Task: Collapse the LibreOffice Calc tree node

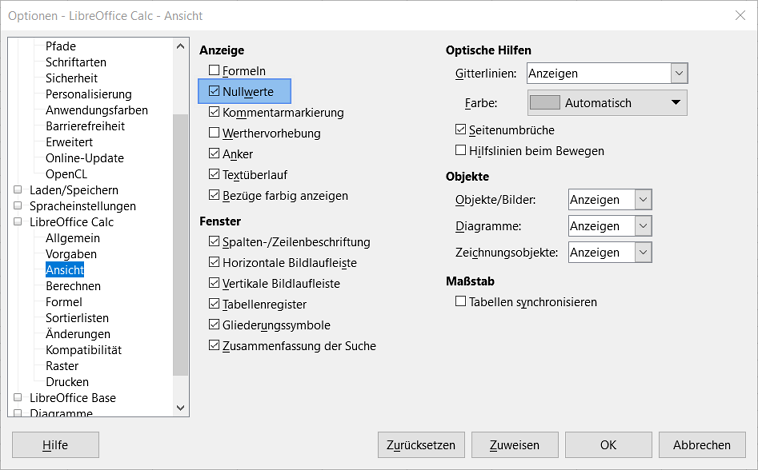Action: click(18, 221)
